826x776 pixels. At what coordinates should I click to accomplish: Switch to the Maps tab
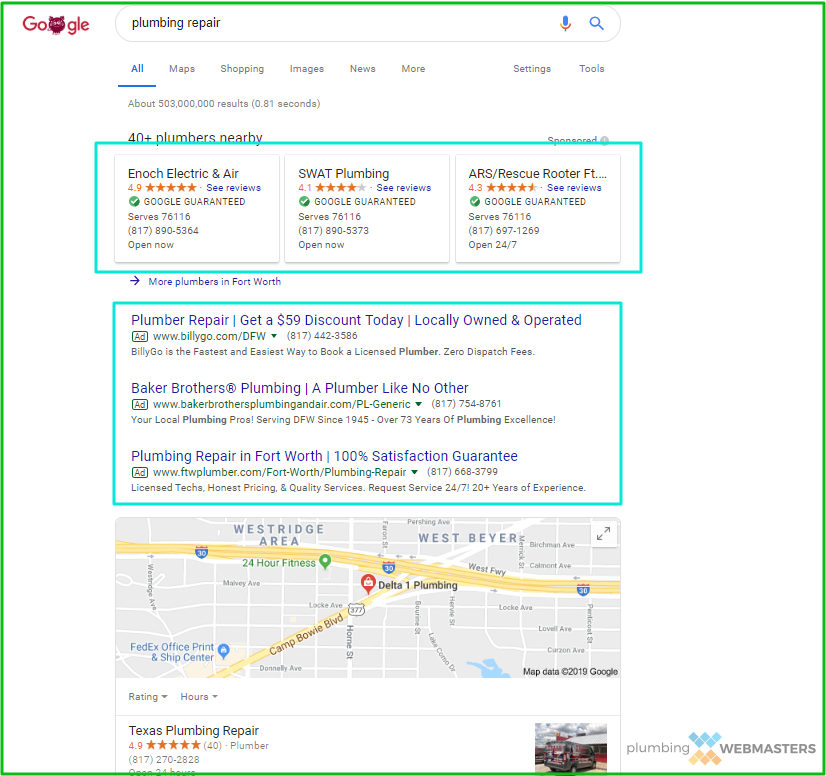tap(182, 68)
